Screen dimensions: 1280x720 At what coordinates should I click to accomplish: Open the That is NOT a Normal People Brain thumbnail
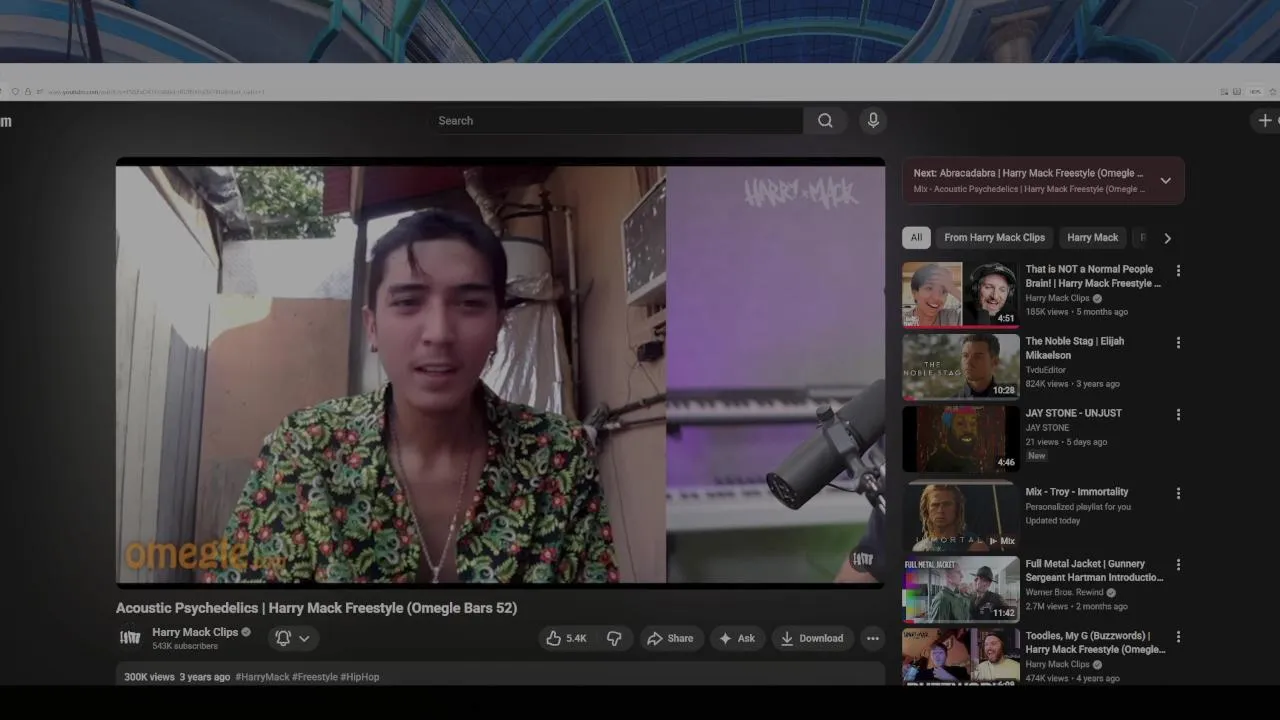(961, 295)
